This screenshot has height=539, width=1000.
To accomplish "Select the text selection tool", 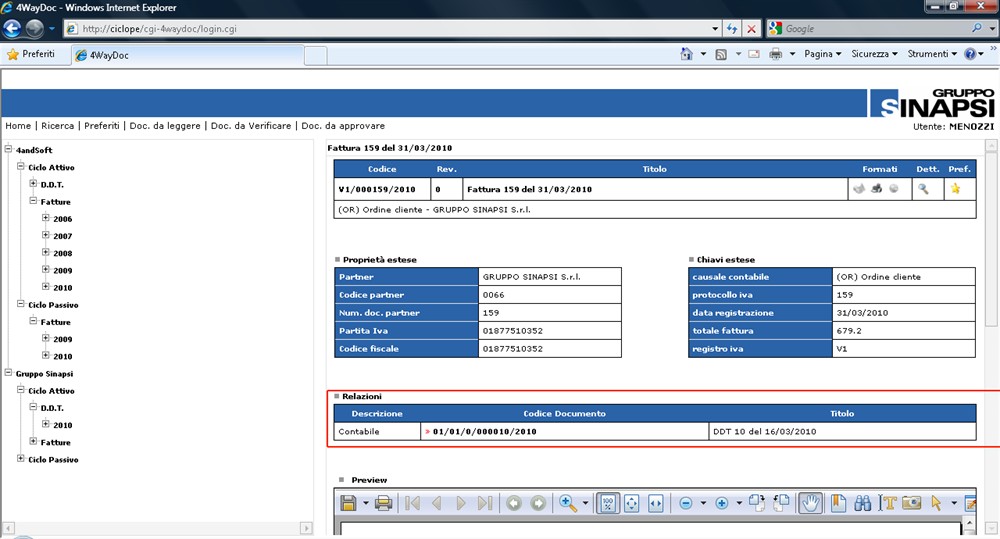I will tap(887, 503).
